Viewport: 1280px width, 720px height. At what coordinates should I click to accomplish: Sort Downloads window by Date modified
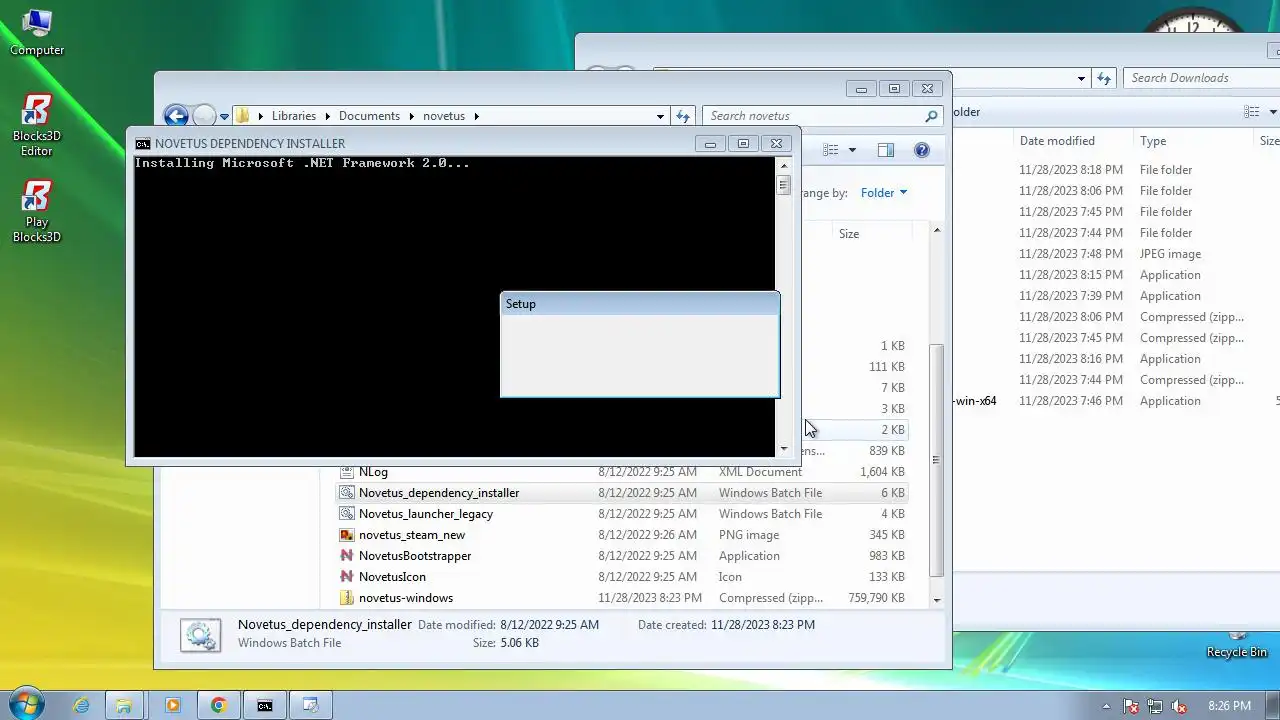[1073, 141]
